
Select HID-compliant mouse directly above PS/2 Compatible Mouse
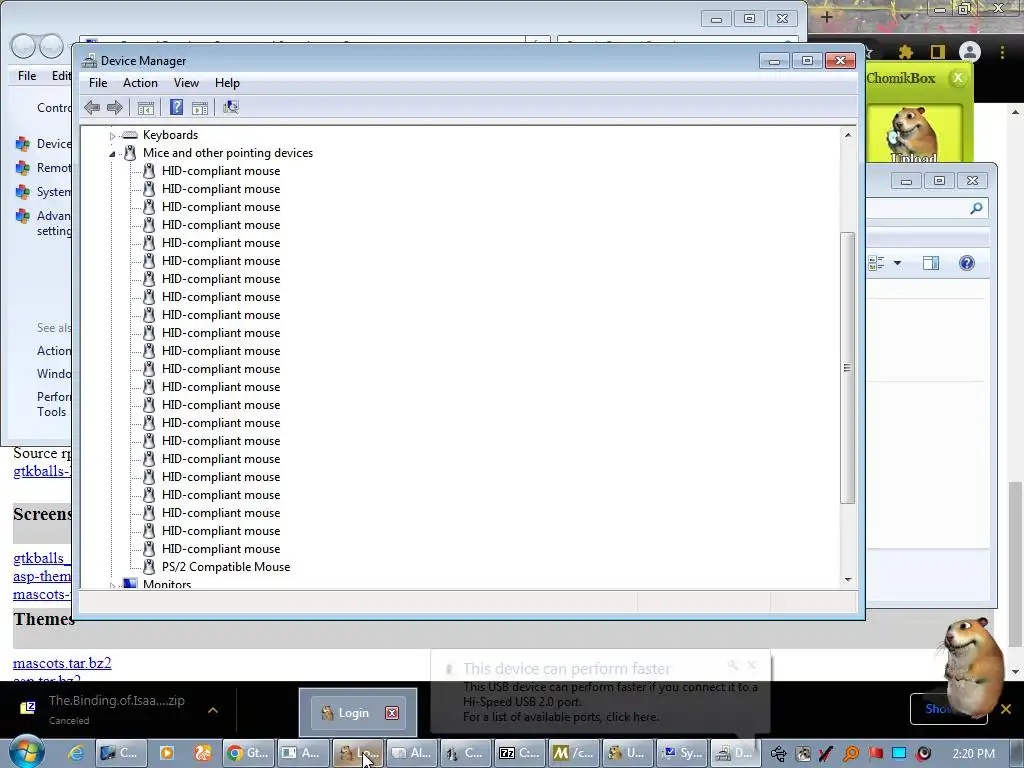tap(221, 549)
